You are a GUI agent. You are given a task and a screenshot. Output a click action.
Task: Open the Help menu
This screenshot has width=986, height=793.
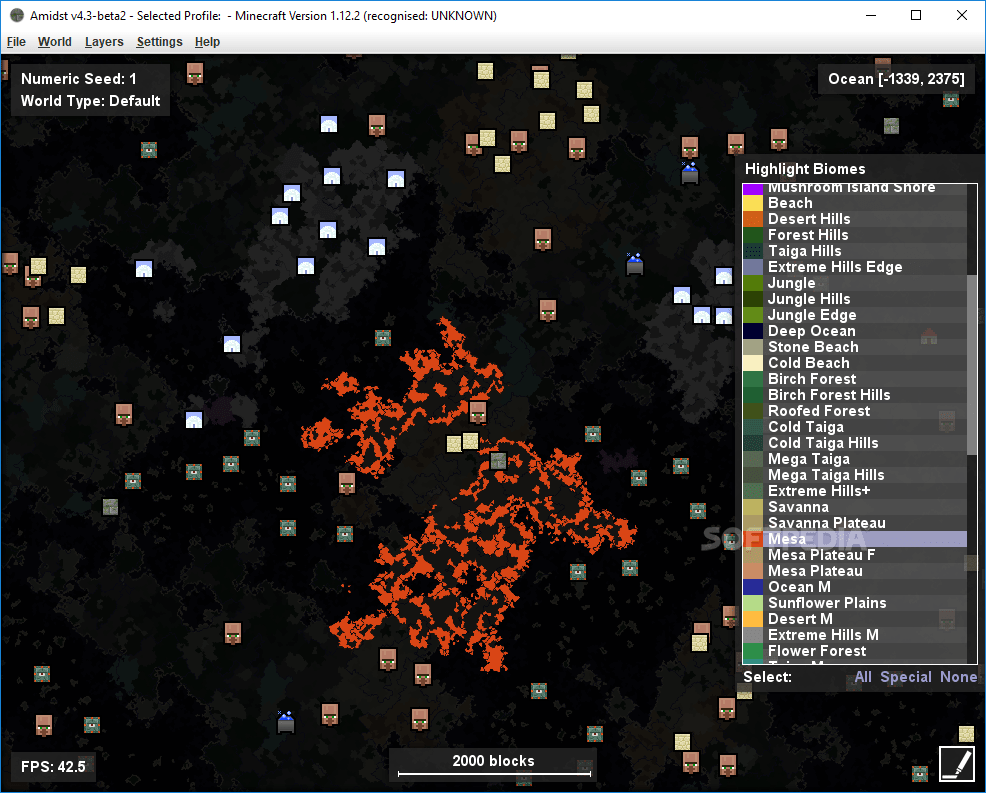pyautogui.click(x=208, y=42)
